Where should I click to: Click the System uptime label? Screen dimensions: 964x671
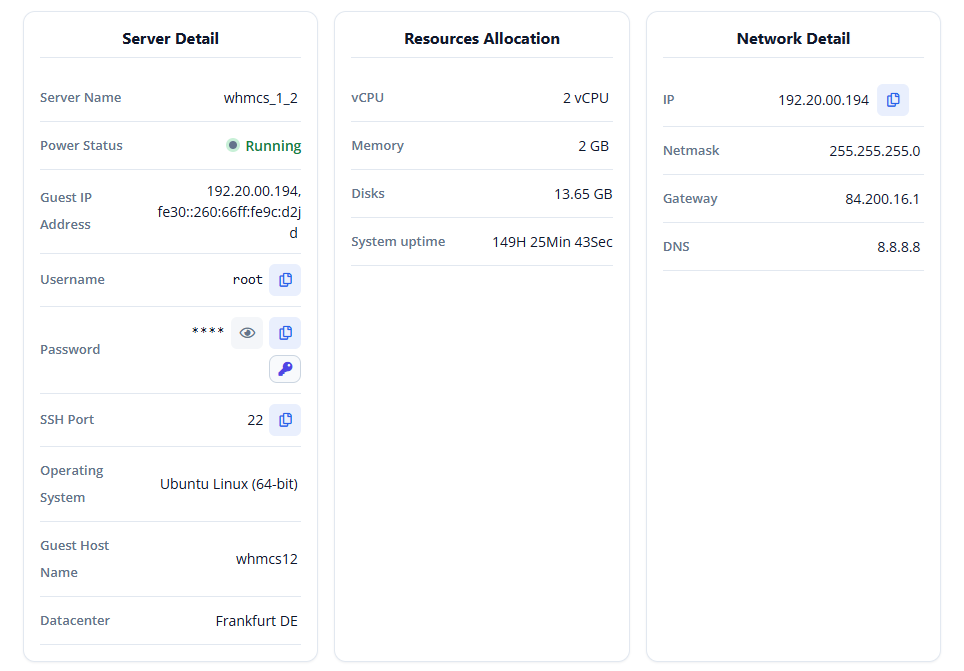tap(398, 242)
